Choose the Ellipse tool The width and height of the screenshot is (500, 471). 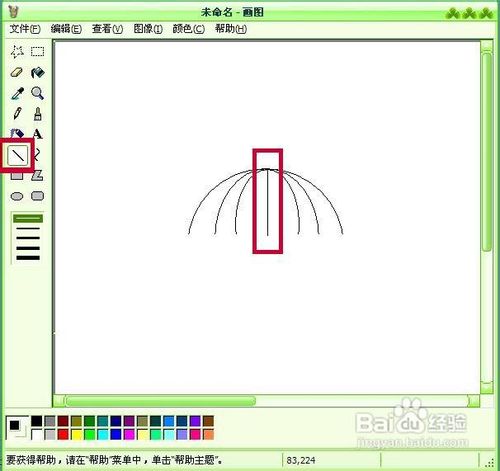(17, 196)
